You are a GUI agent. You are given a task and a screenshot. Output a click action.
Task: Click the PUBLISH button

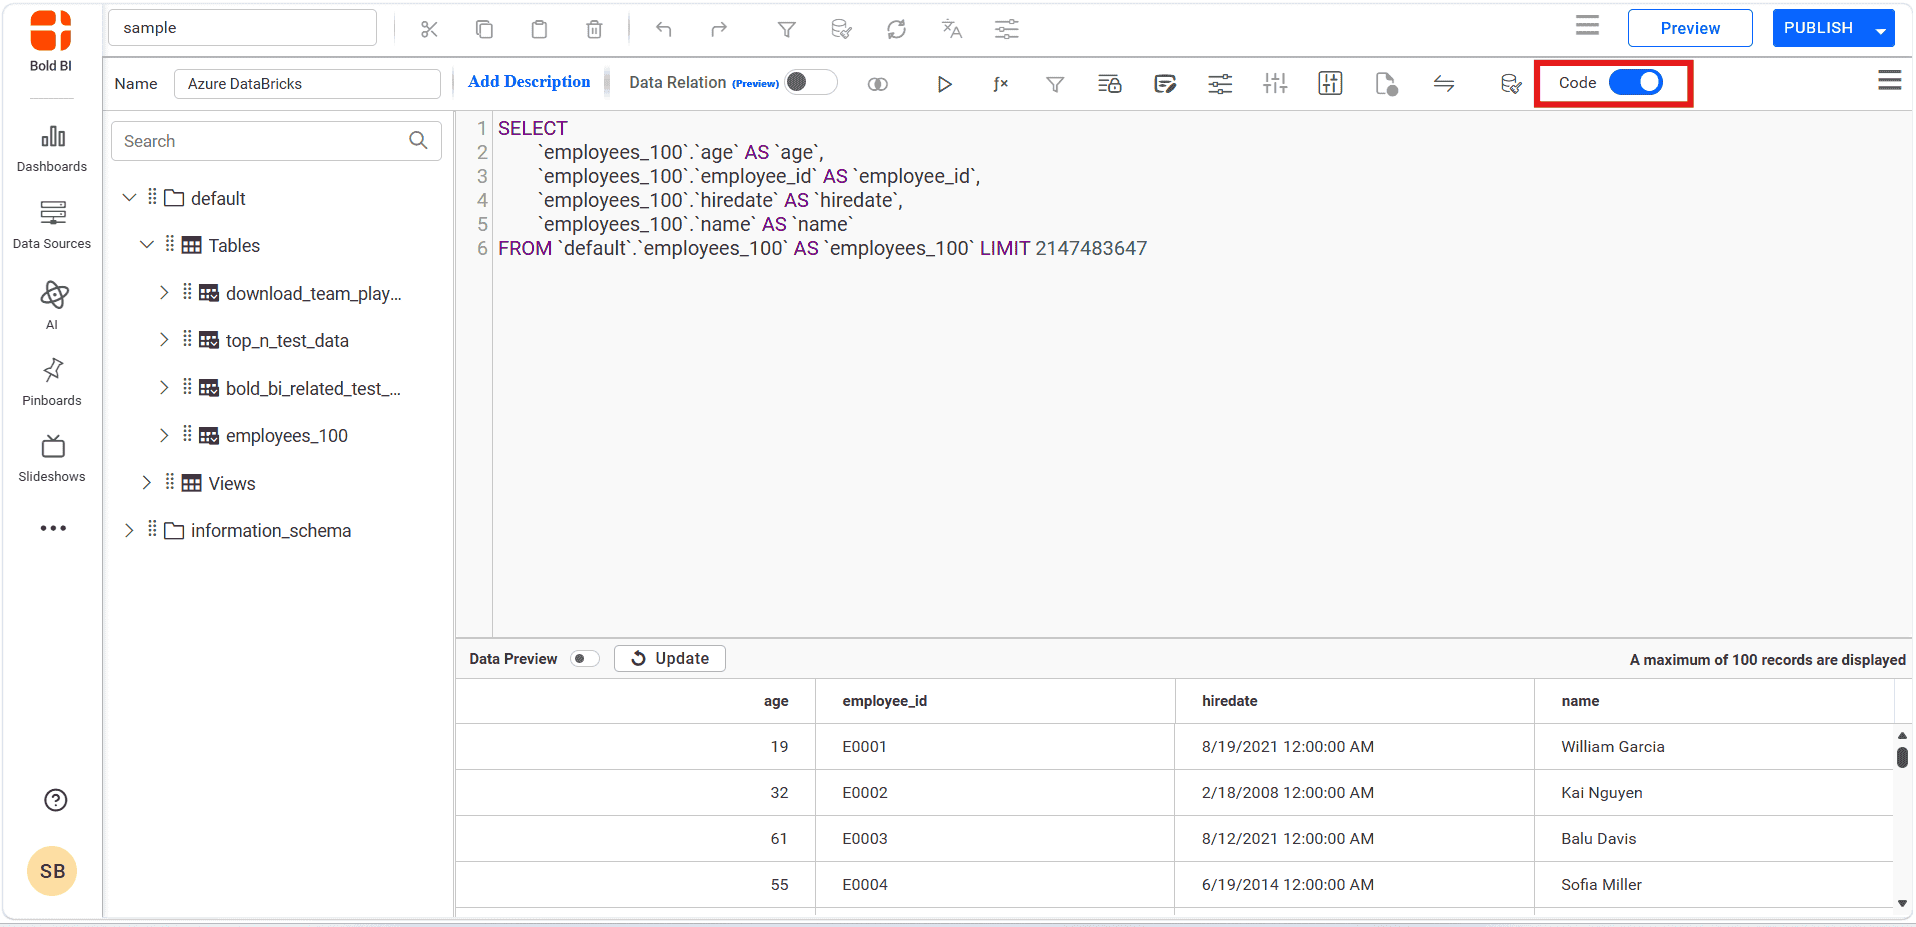[1818, 28]
